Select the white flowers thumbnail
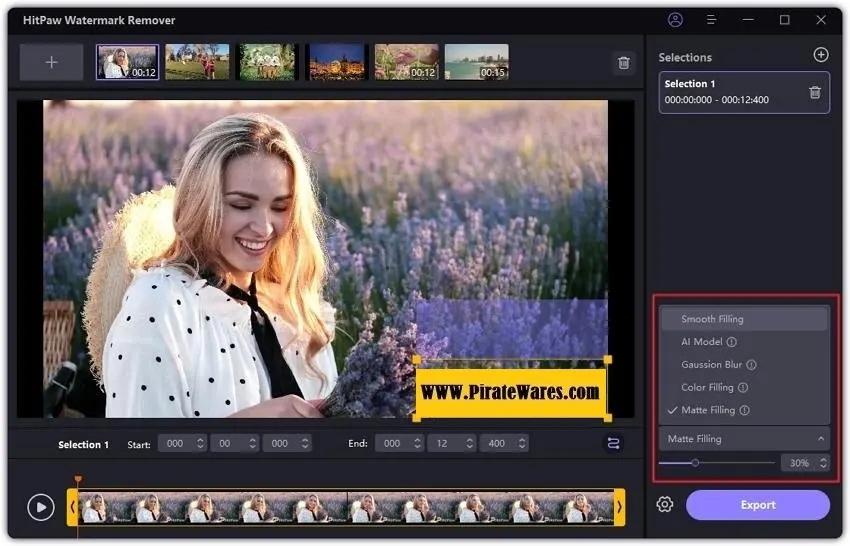The width and height of the screenshot is (850, 546). click(x=267, y=62)
